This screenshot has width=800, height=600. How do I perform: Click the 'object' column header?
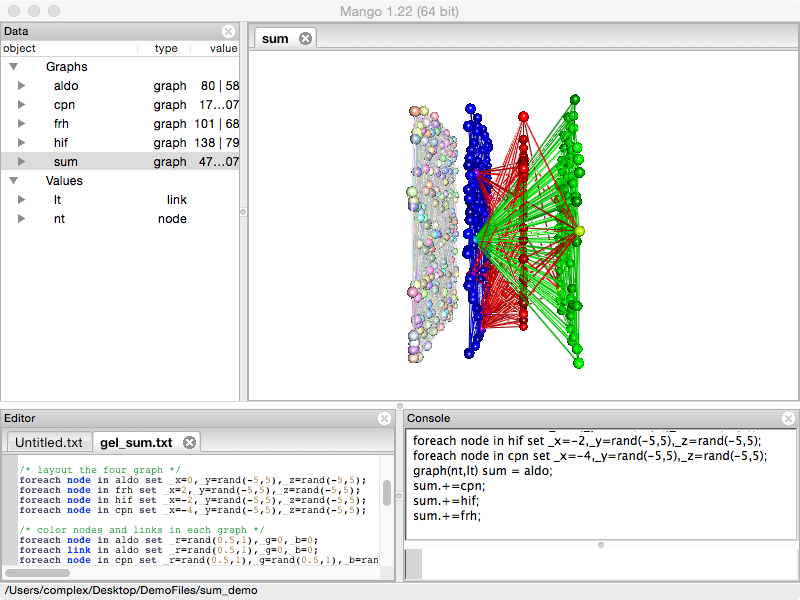(20, 48)
